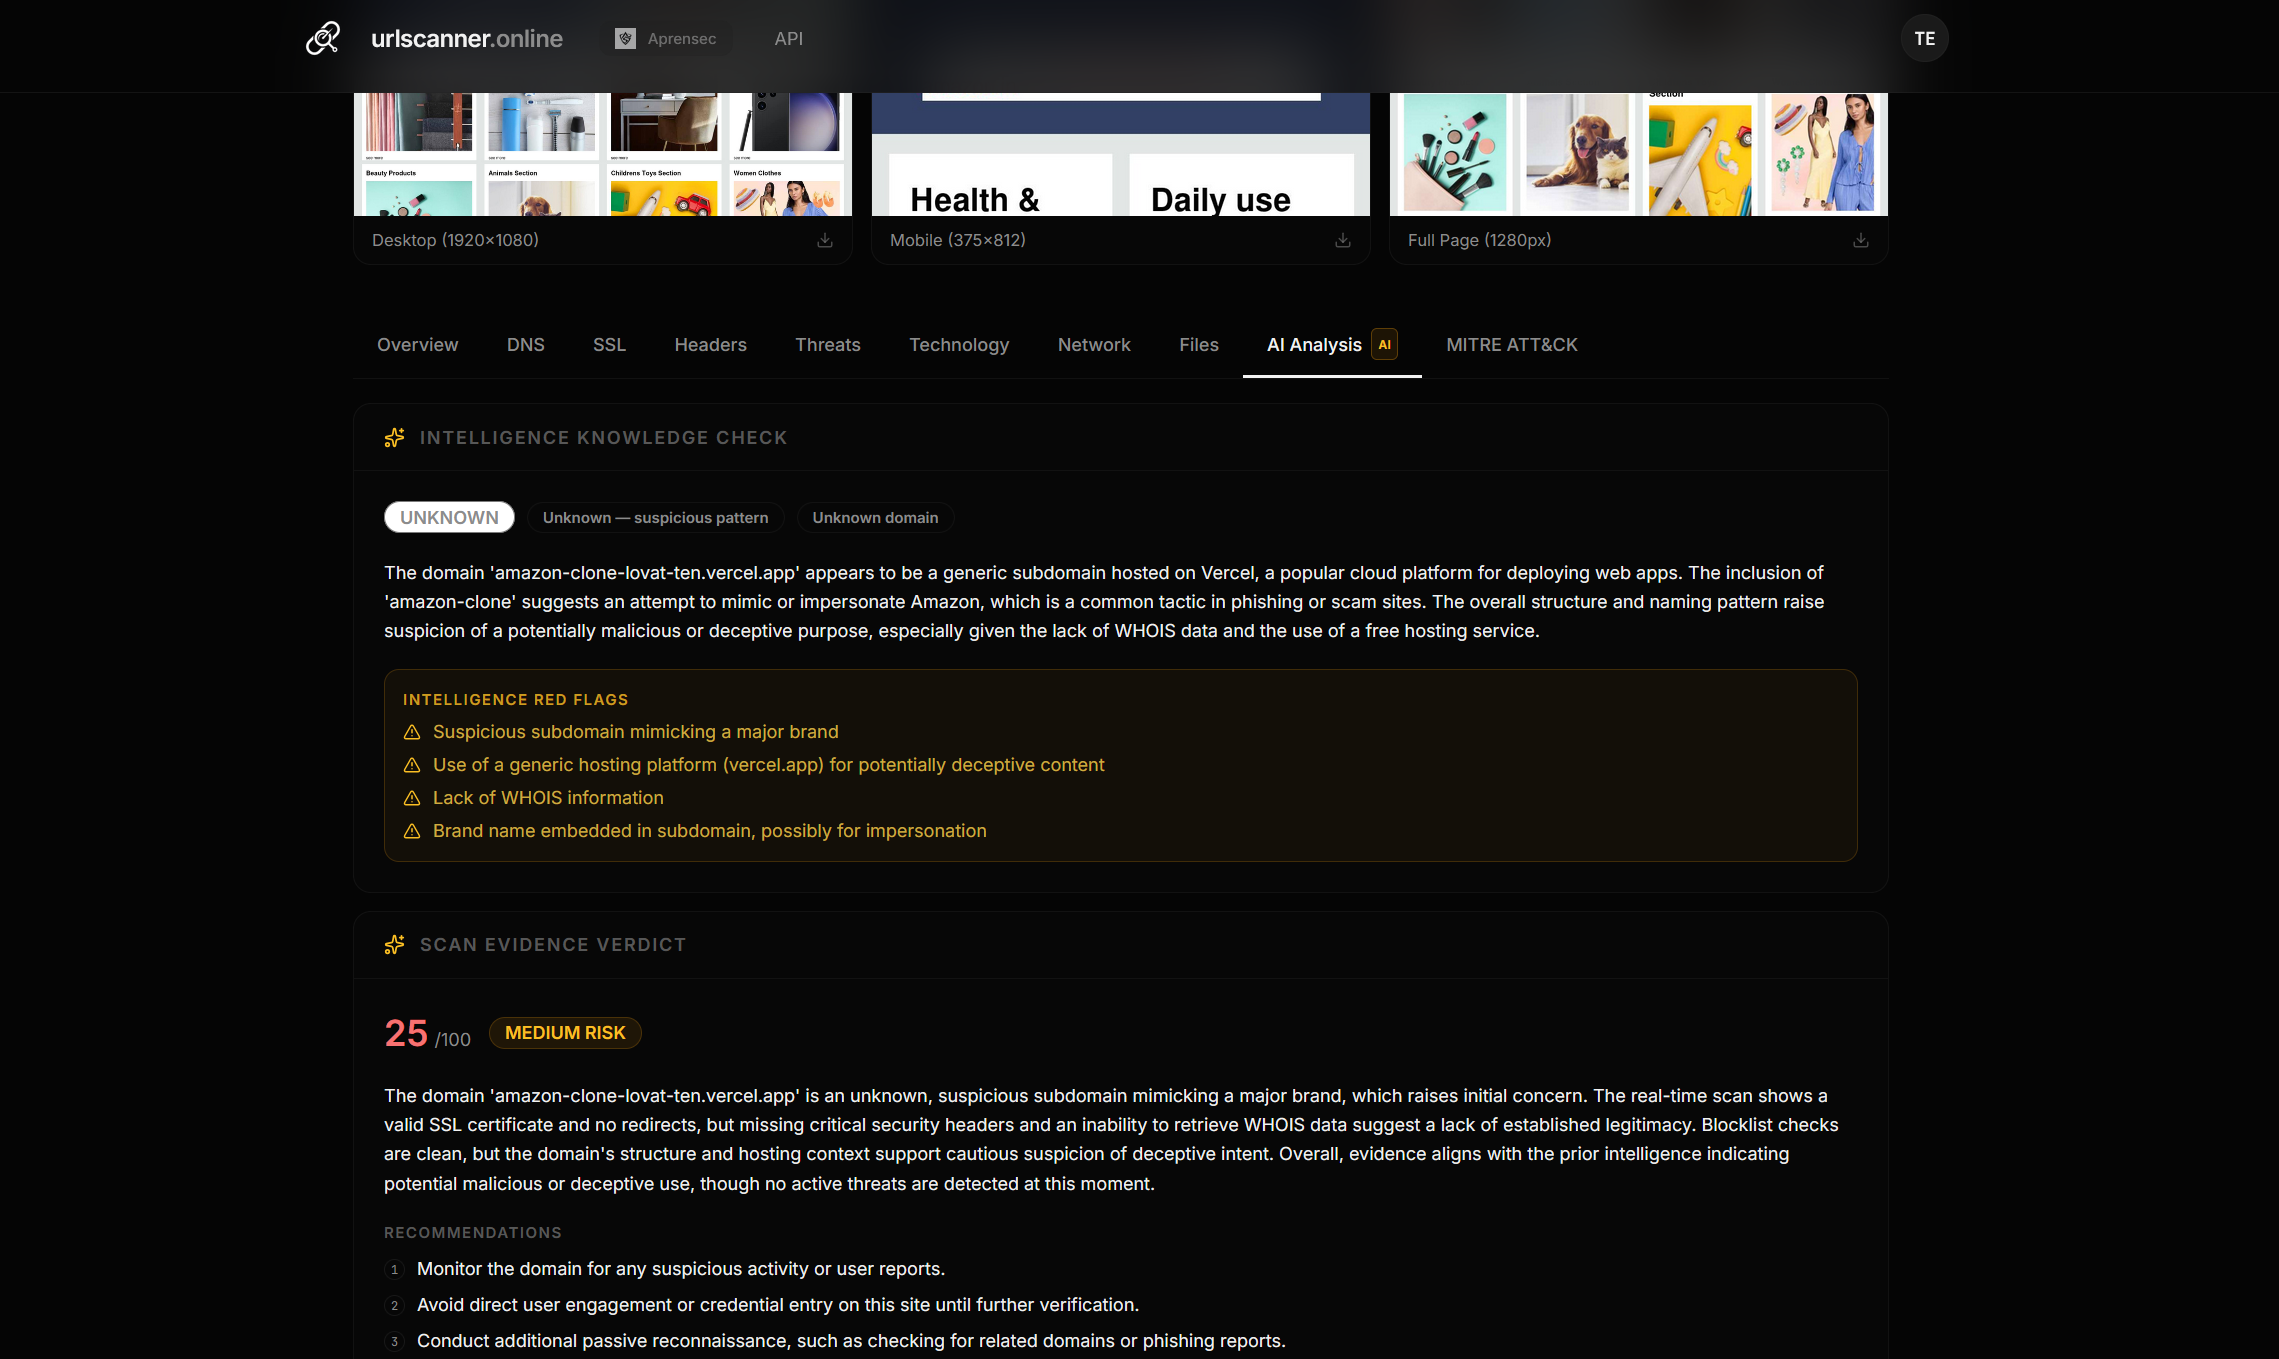Open the MITRE ATT&CK tab
The height and width of the screenshot is (1359, 2279).
pyautogui.click(x=1510, y=344)
